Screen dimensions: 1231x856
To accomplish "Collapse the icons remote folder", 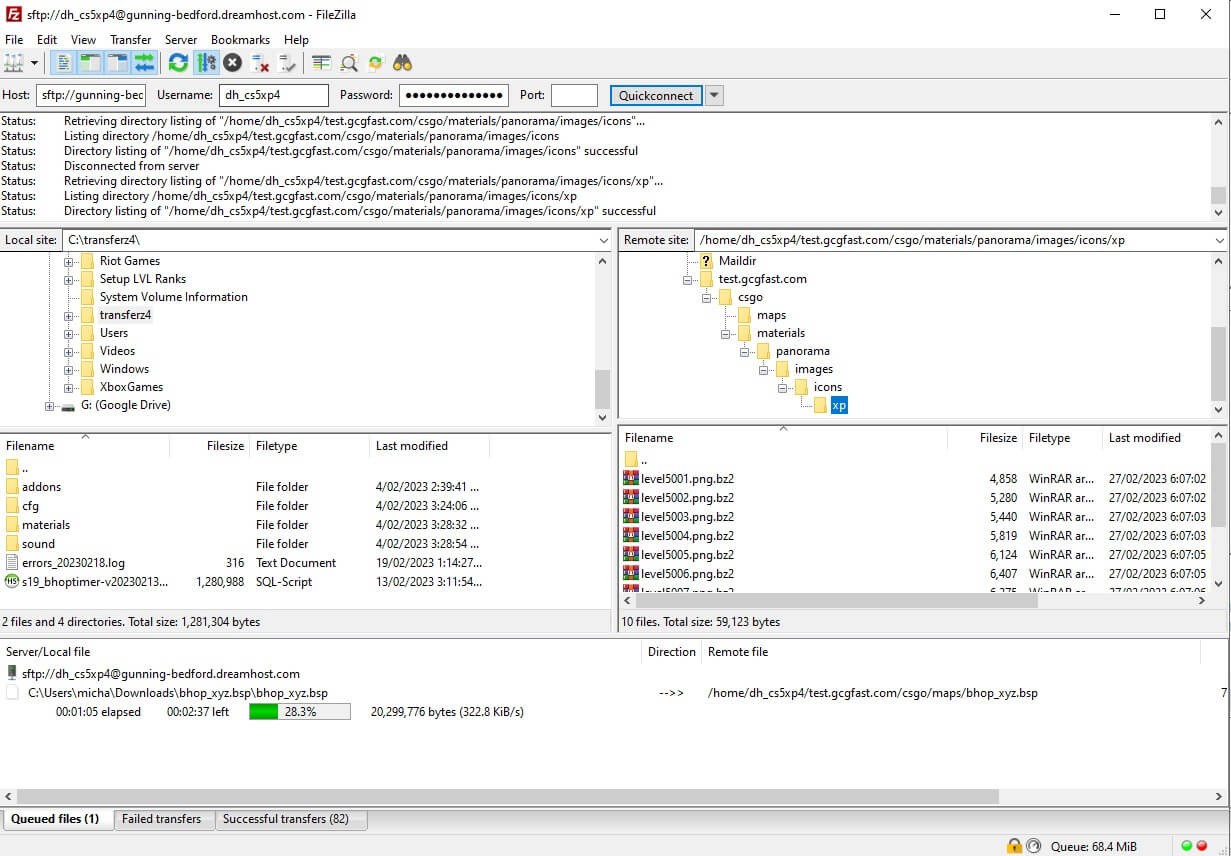I will pyautogui.click(x=783, y=387).
